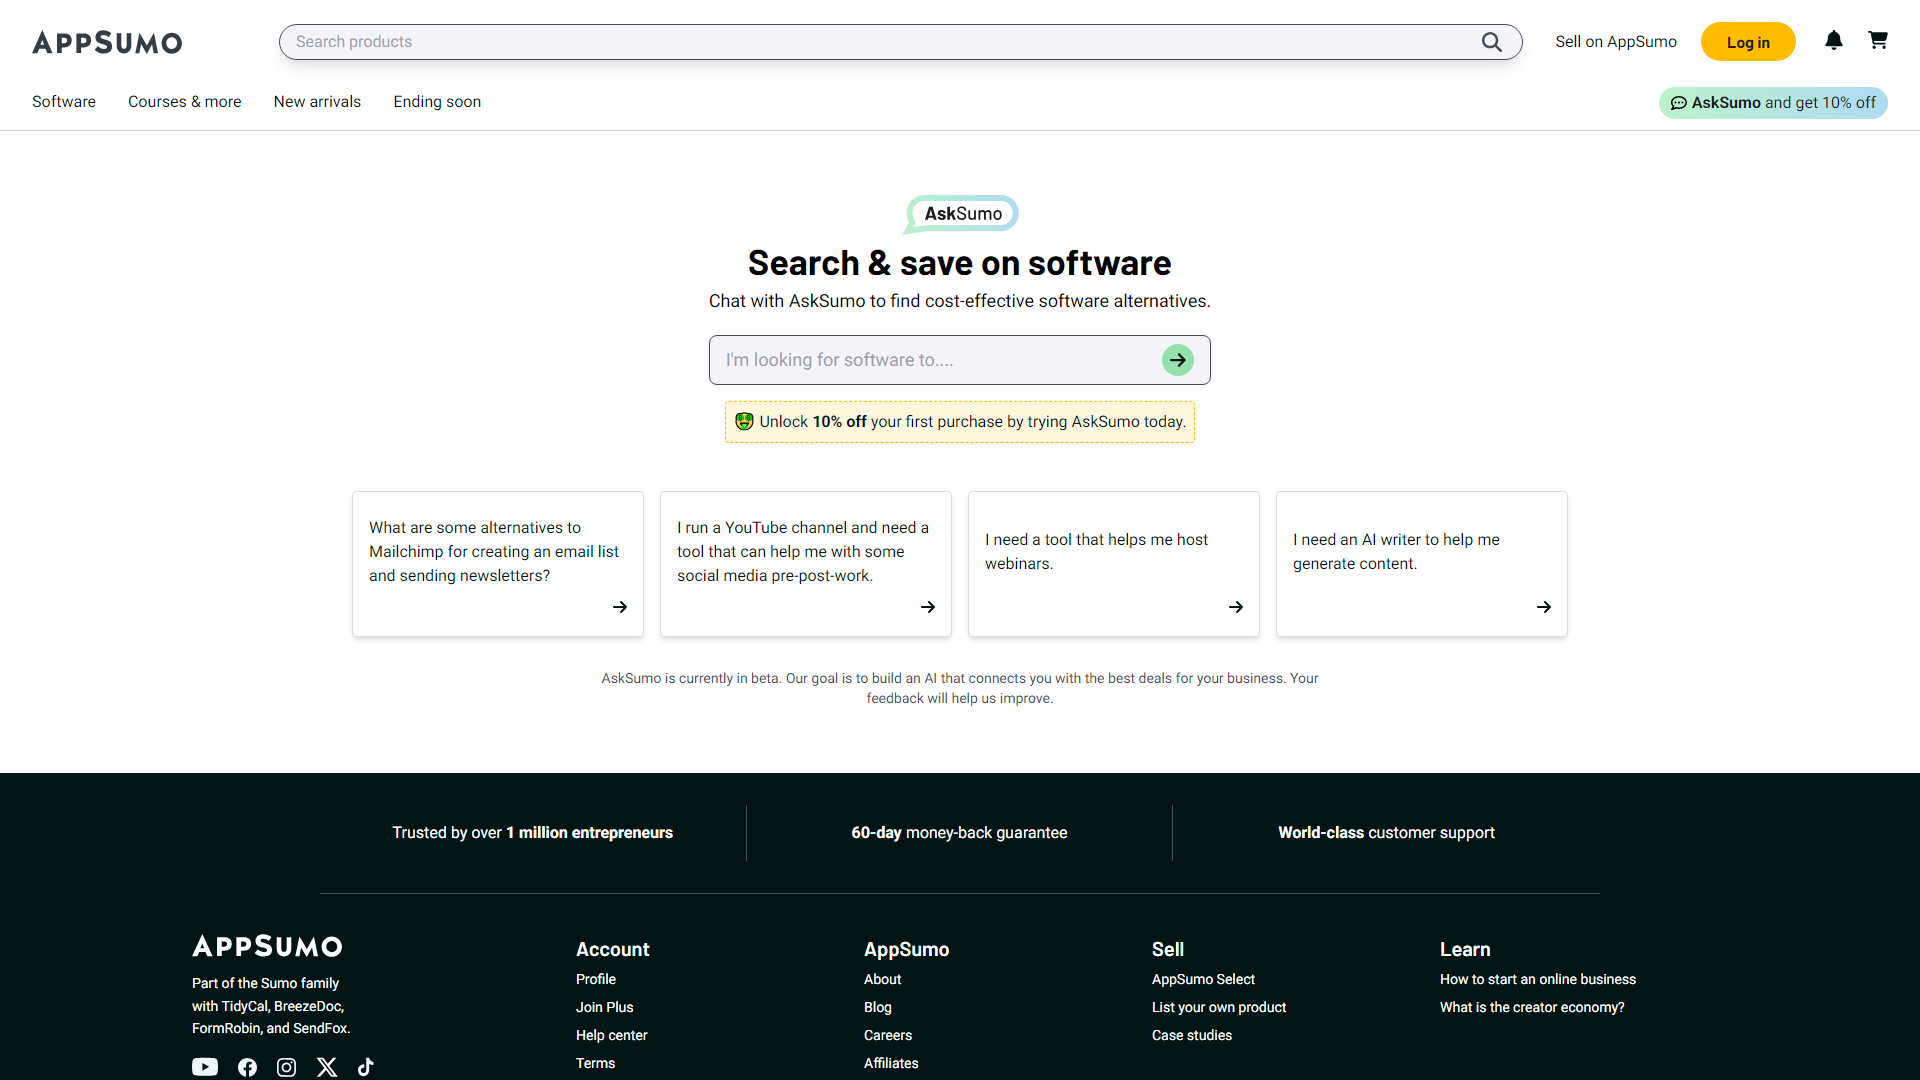Open the Software menu
This screenshot has height=1080, width=1920.
64,102
